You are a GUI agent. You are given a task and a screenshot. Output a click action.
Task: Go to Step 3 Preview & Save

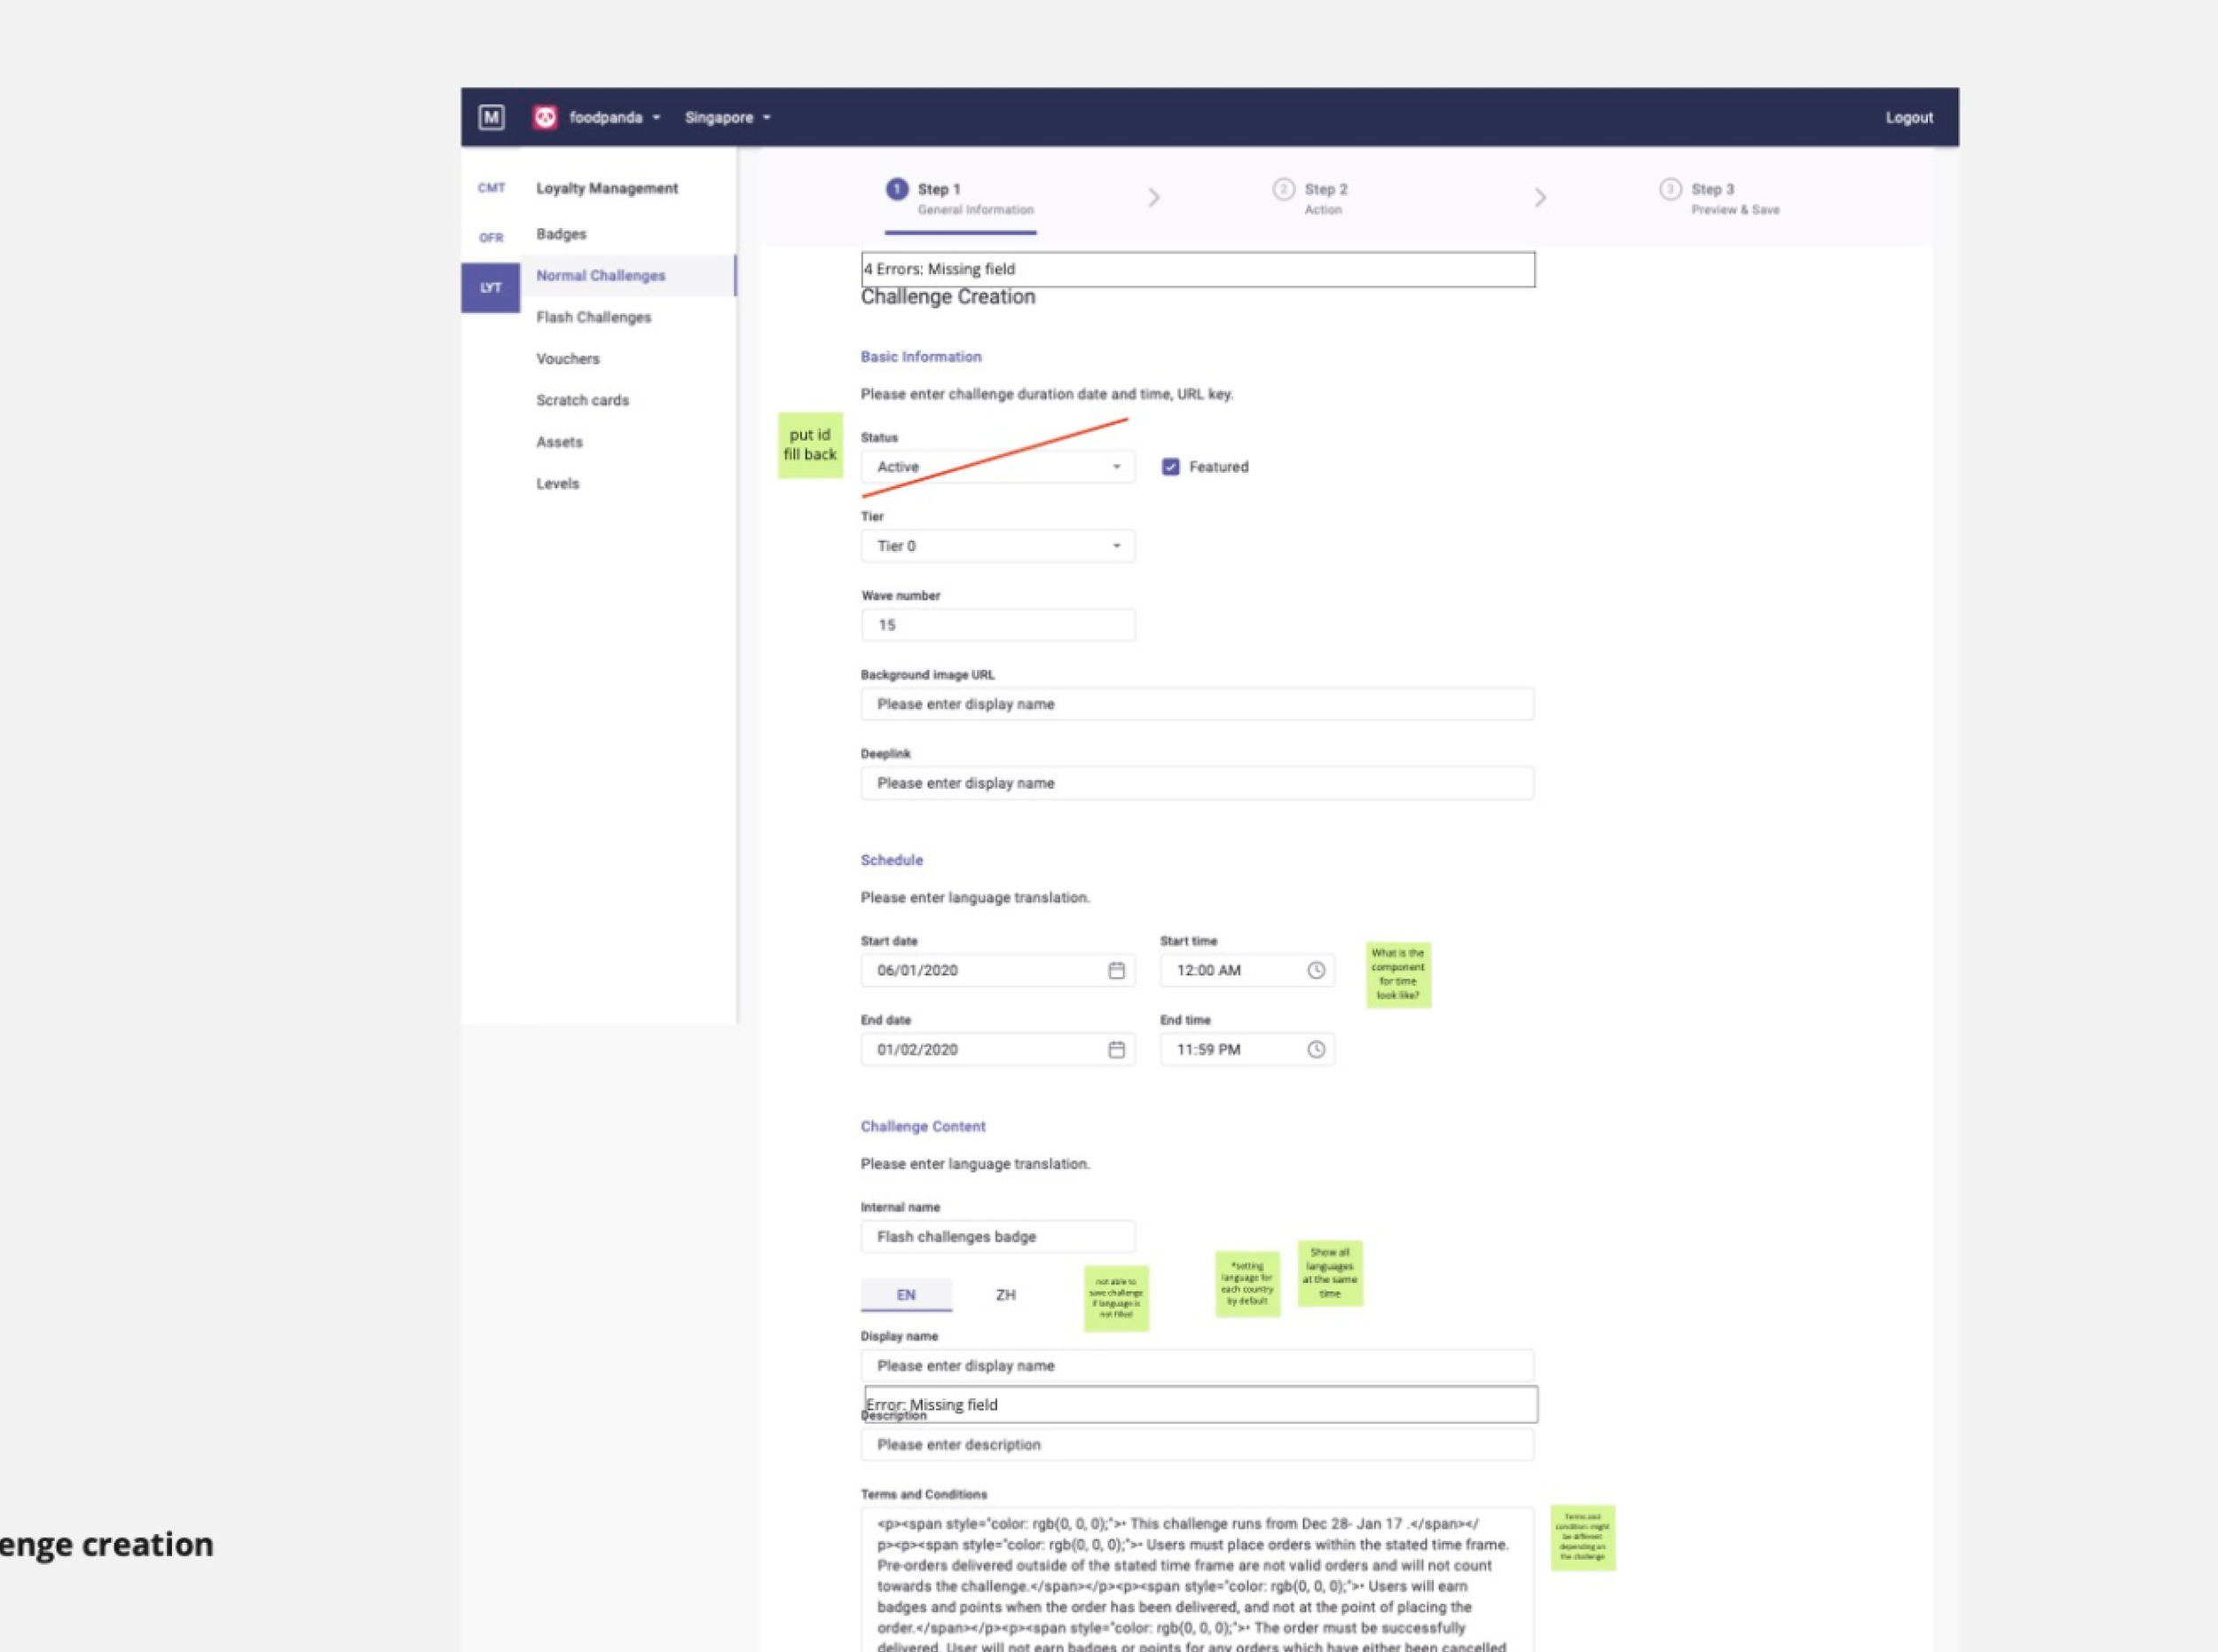pos(1733,197)
